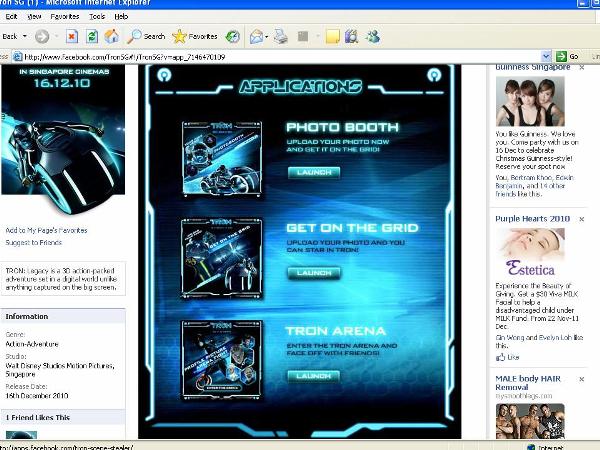Click the Back button
This screenshot has width=600, height=450.
coord(10,37)
